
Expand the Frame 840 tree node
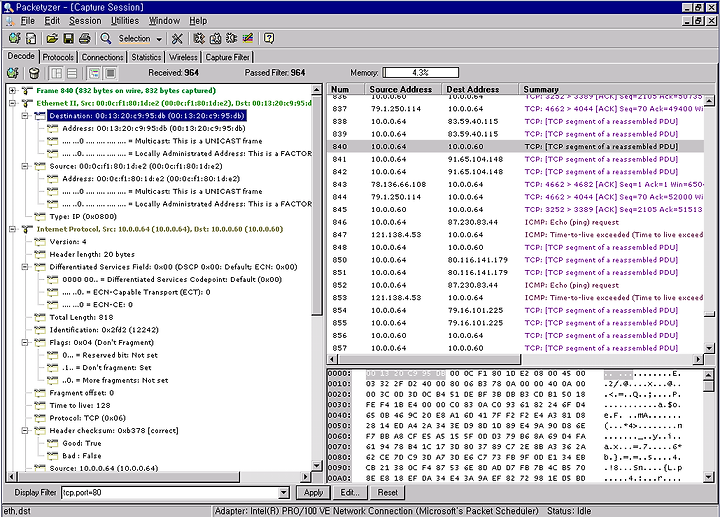pos(12,90)
